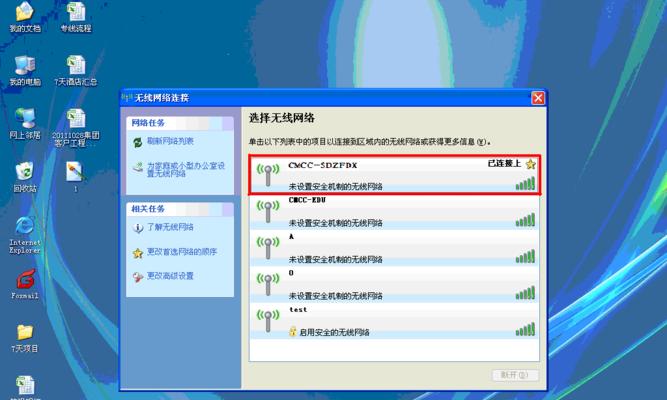Click the refresh icon beside 刷新网络列表

137,142
